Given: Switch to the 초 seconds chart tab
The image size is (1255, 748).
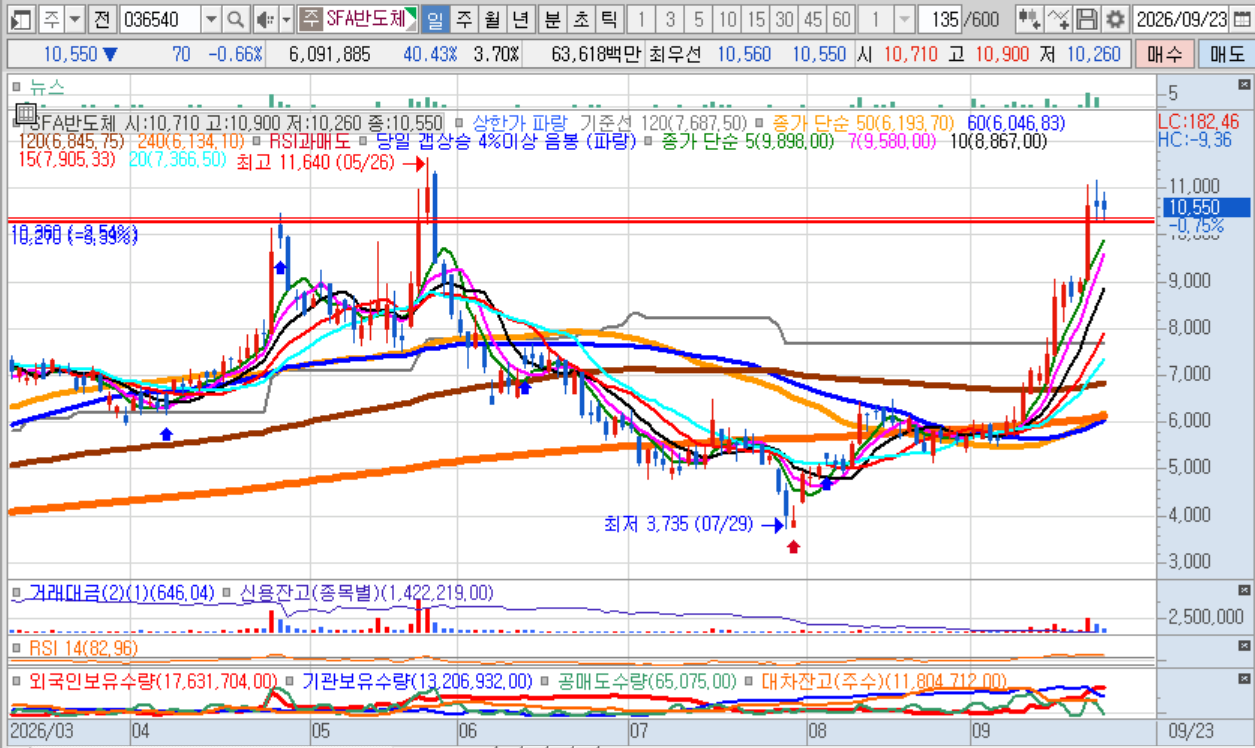Looking at the screenshot, I should coord(580,19).
